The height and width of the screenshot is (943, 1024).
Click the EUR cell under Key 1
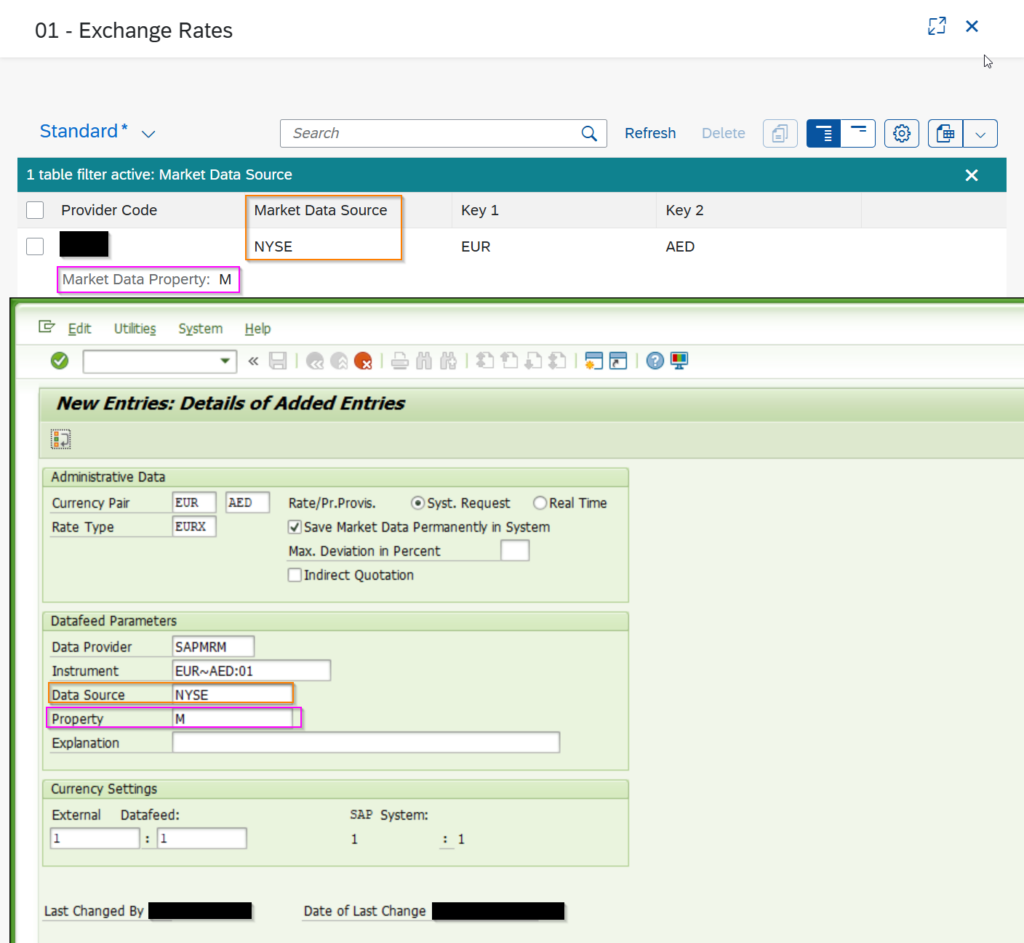(475, 246)
